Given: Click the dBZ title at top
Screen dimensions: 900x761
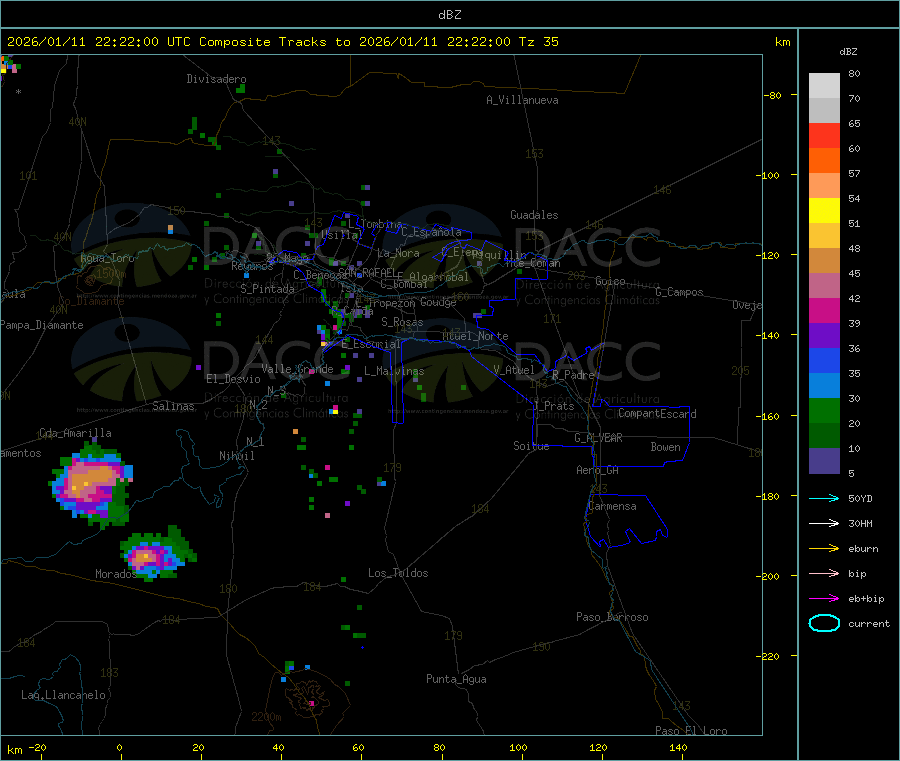Looking at the screenshot, I should (x=449, y=15).
